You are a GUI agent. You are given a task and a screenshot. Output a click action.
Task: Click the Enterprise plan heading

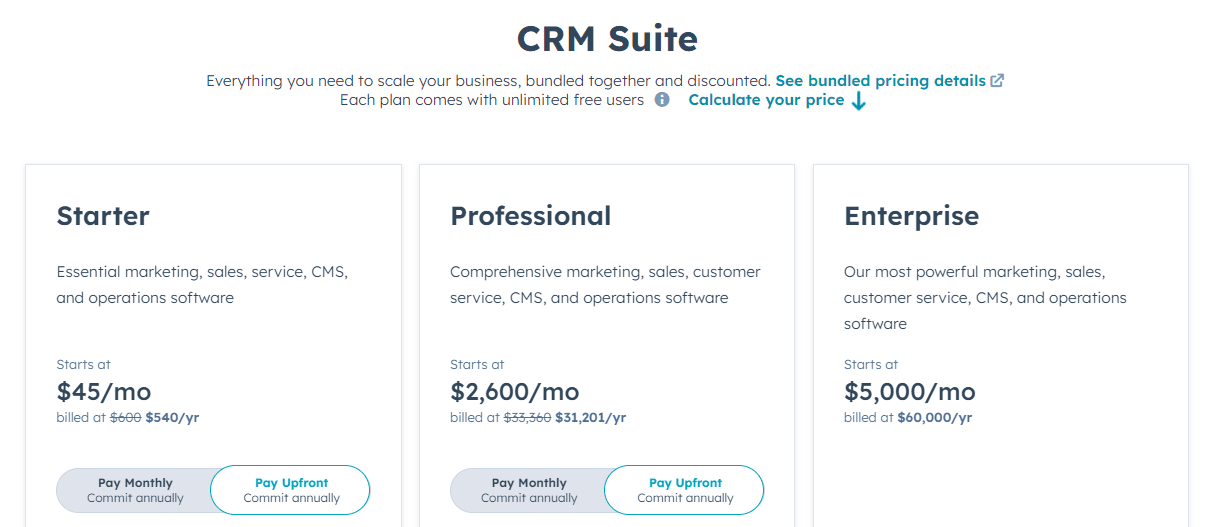[912, 216]
